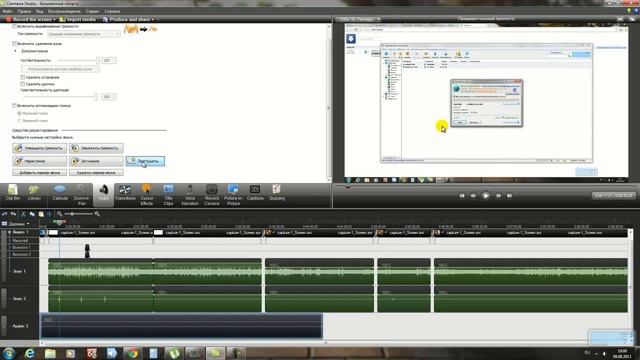Toggle the remove clicks checkbox
640x360 pixels.
click(23, 84)
